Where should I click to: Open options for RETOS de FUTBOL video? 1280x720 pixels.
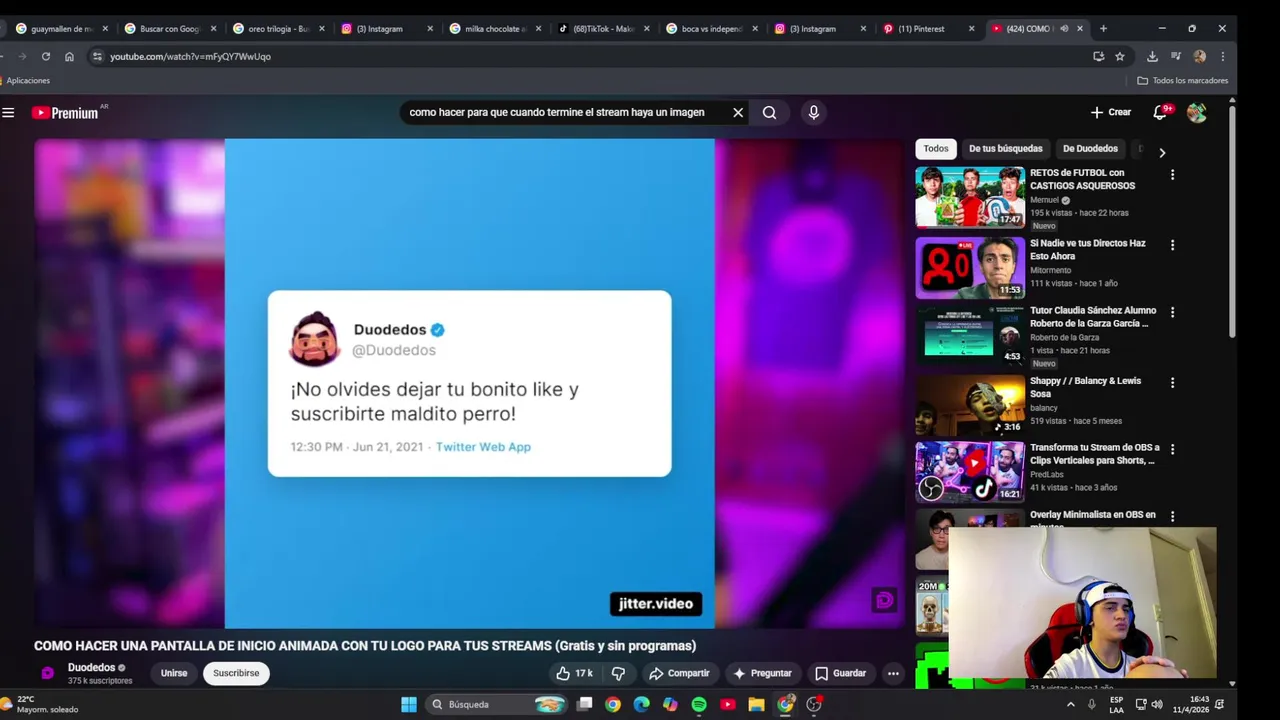tap(1172, 175)
